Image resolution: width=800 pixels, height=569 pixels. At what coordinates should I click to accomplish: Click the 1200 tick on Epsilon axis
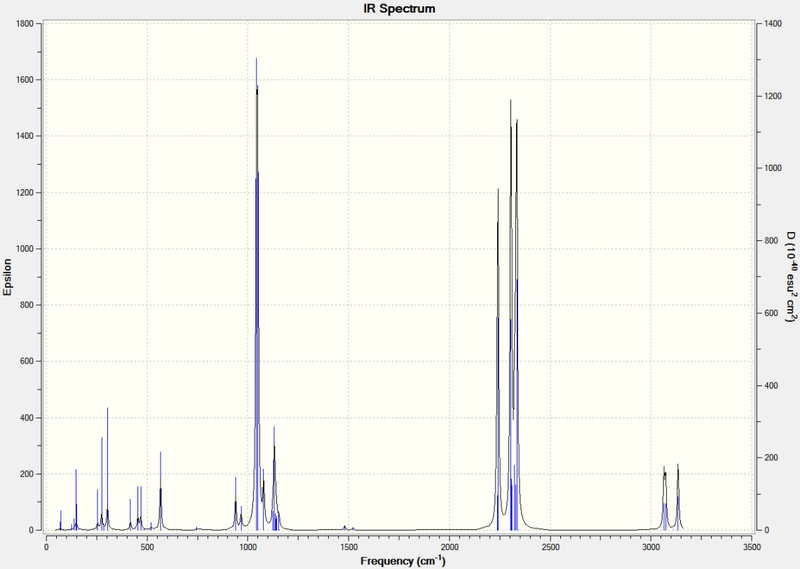click(x=25, y=192)
